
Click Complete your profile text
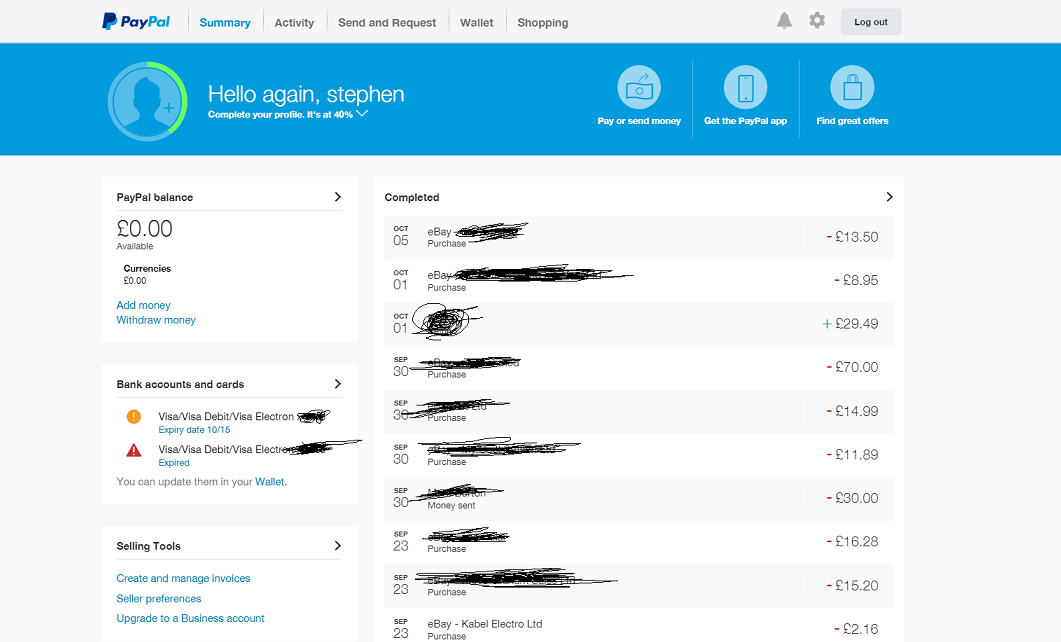(280, 114)
